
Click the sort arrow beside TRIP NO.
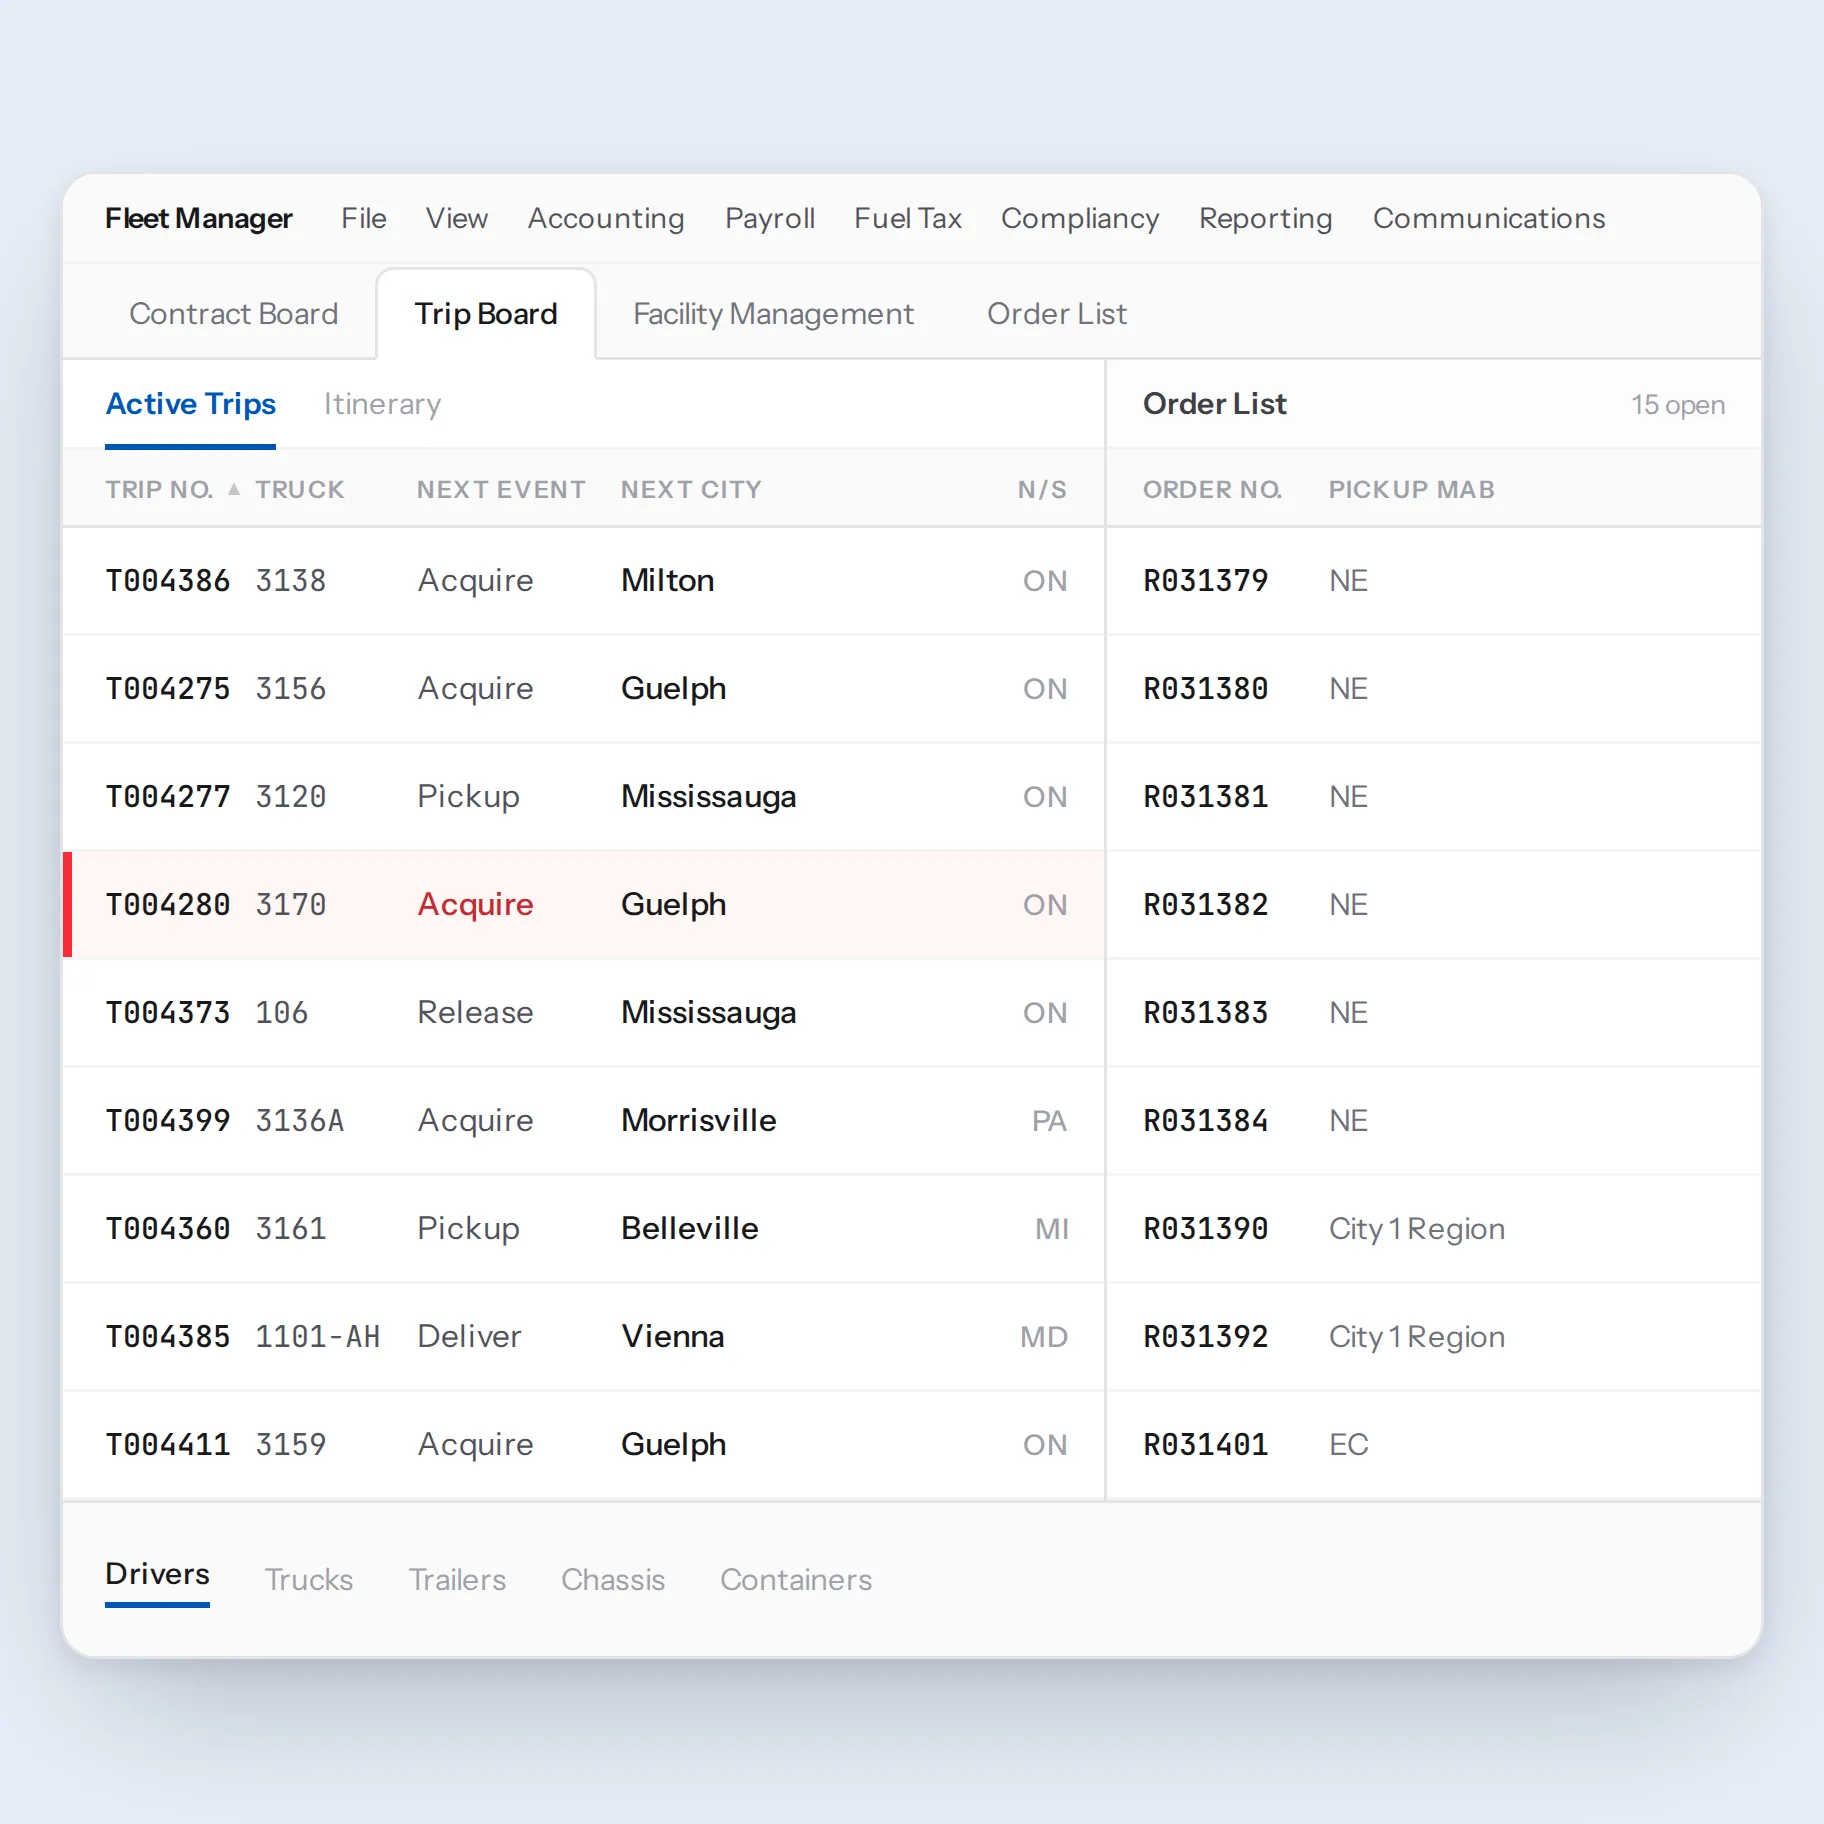click(233, 489)
